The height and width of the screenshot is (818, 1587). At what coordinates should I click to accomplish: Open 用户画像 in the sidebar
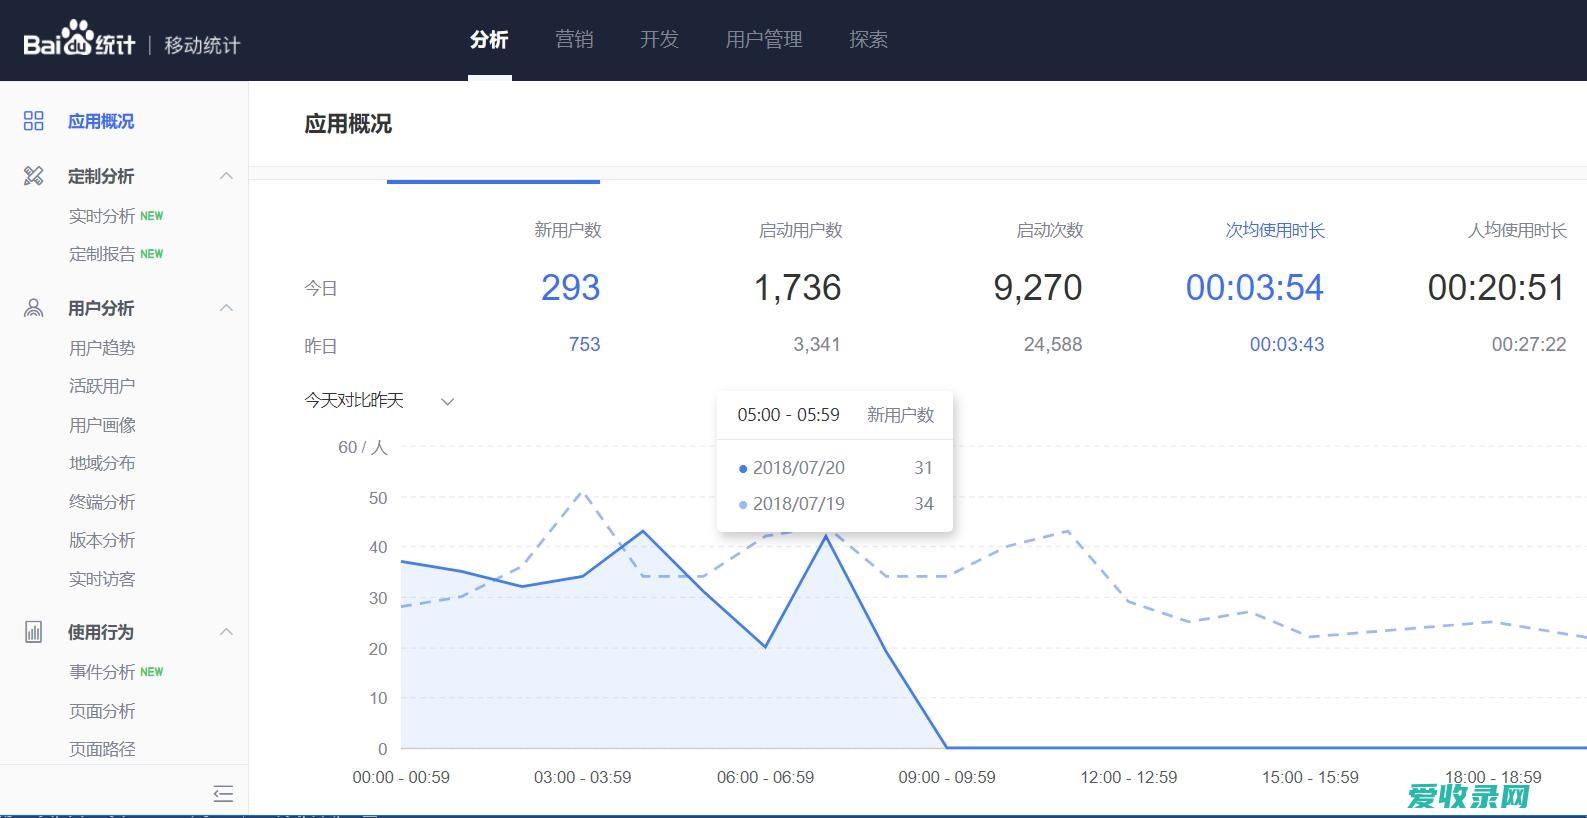(102, 425)
